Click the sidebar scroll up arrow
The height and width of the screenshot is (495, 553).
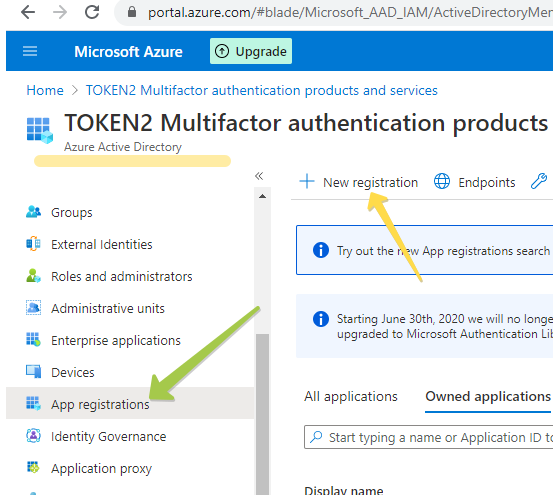262,196
